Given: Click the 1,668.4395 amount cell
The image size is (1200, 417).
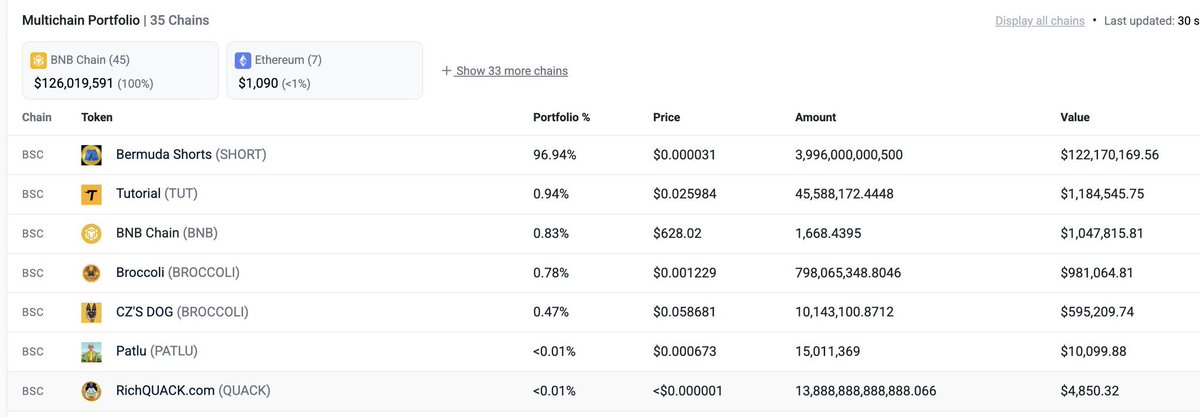Looking at the screenshot, I should [827, 233].
